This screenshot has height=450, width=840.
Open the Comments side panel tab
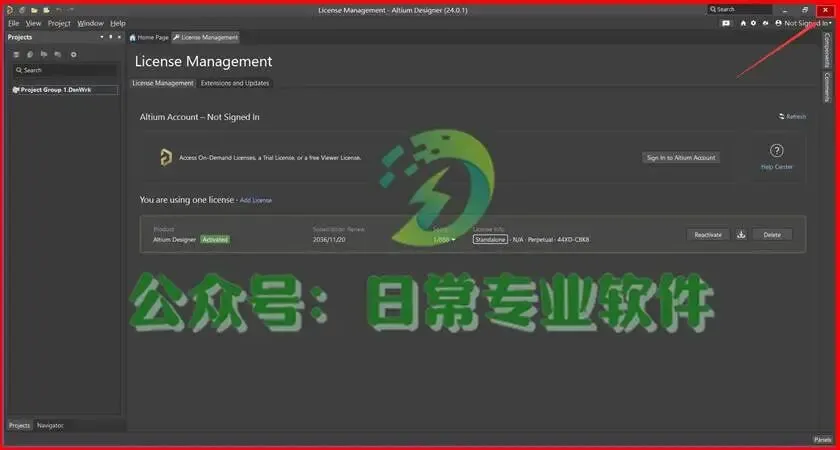[x=827, y=87]
